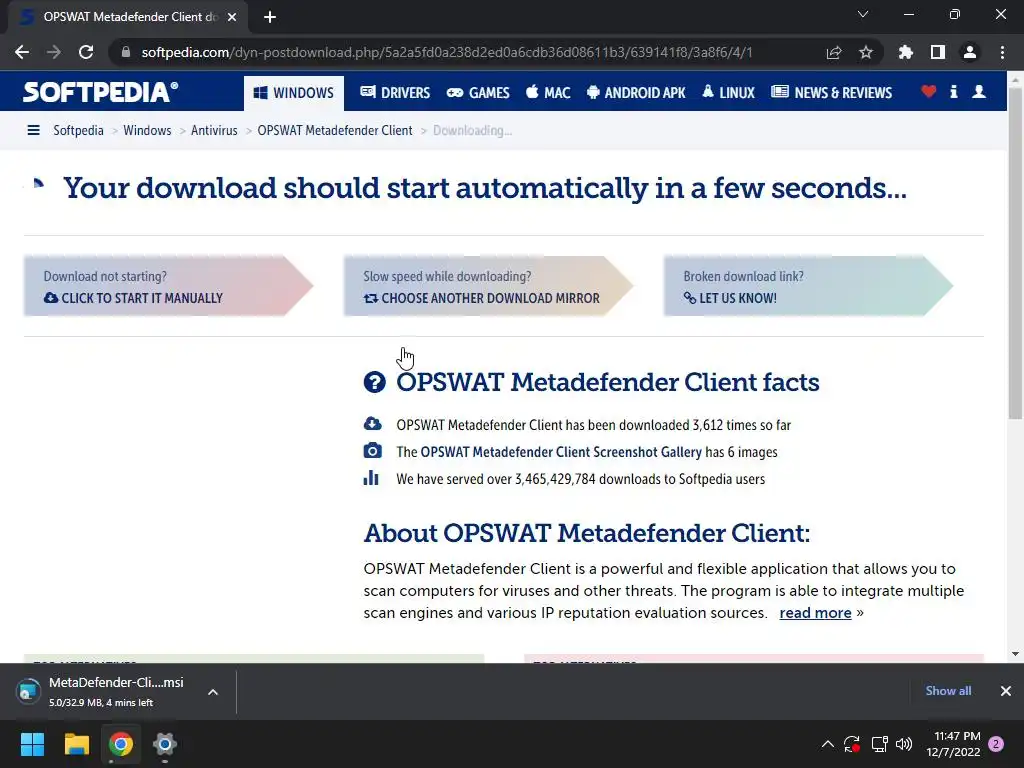Toggle the Chrome side panel
Screen dimensions: 1024x768
pos(938,52)
